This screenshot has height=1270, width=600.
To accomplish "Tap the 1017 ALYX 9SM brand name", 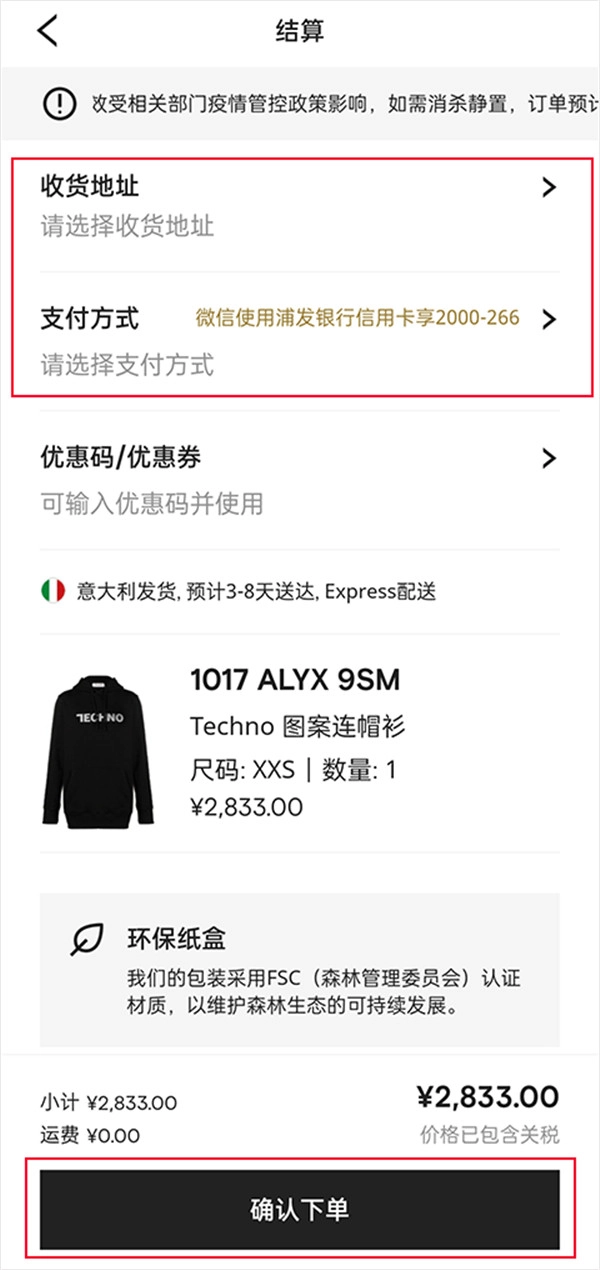I will pyautogui.click(x=295, y=681).
